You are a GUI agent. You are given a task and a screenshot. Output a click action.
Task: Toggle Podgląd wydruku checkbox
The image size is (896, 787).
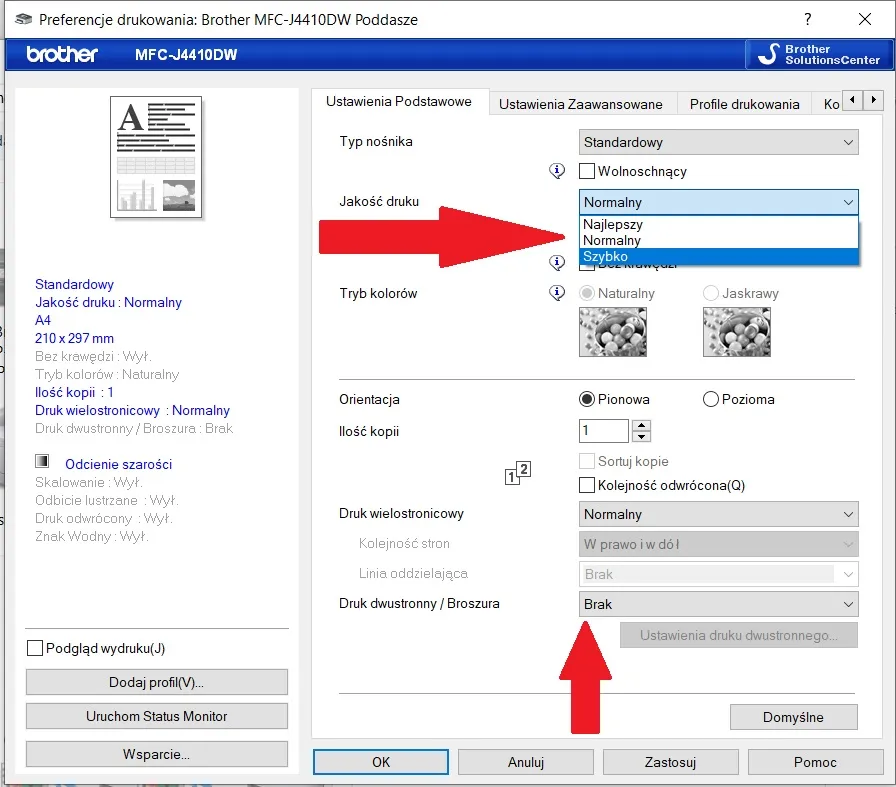point(35,648)
